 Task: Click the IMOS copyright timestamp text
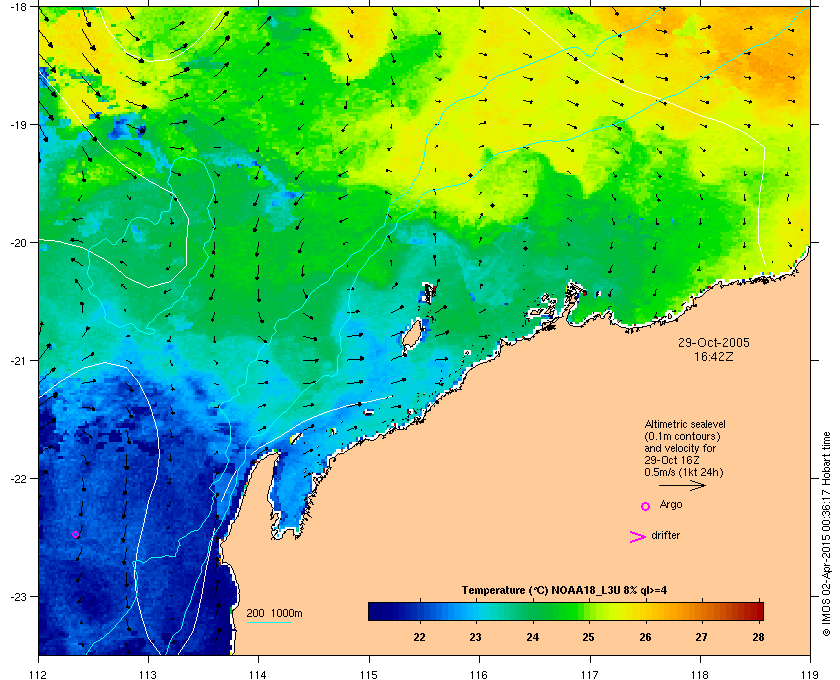[x=826, y=534]
